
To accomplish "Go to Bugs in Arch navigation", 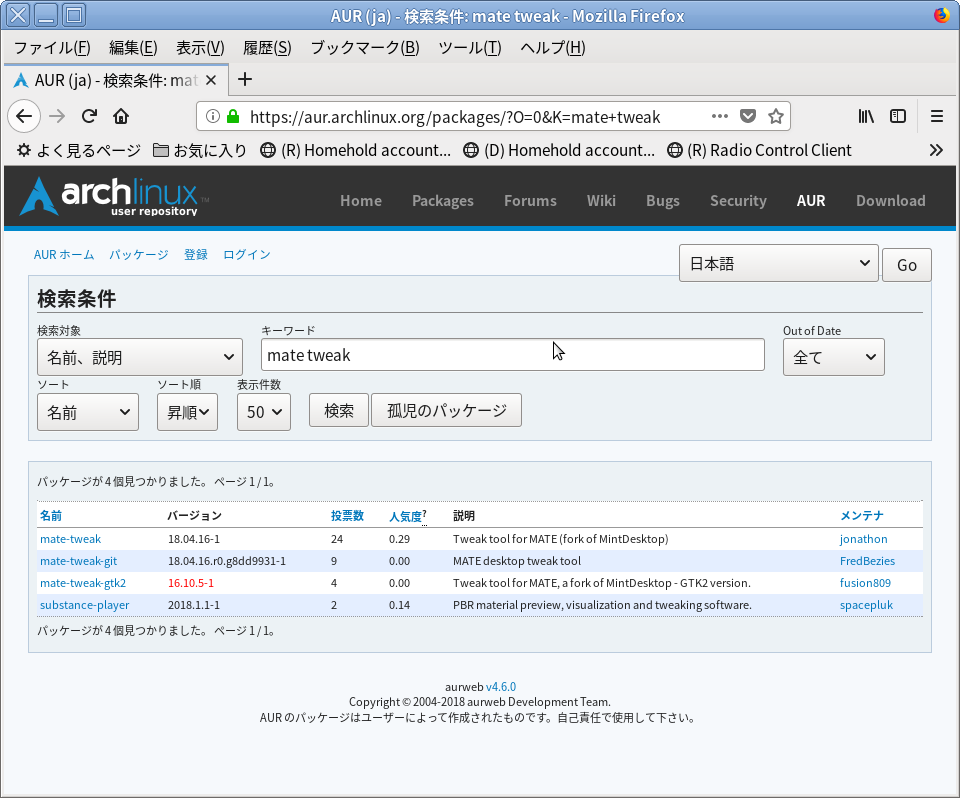I will [x=663, y=201].
